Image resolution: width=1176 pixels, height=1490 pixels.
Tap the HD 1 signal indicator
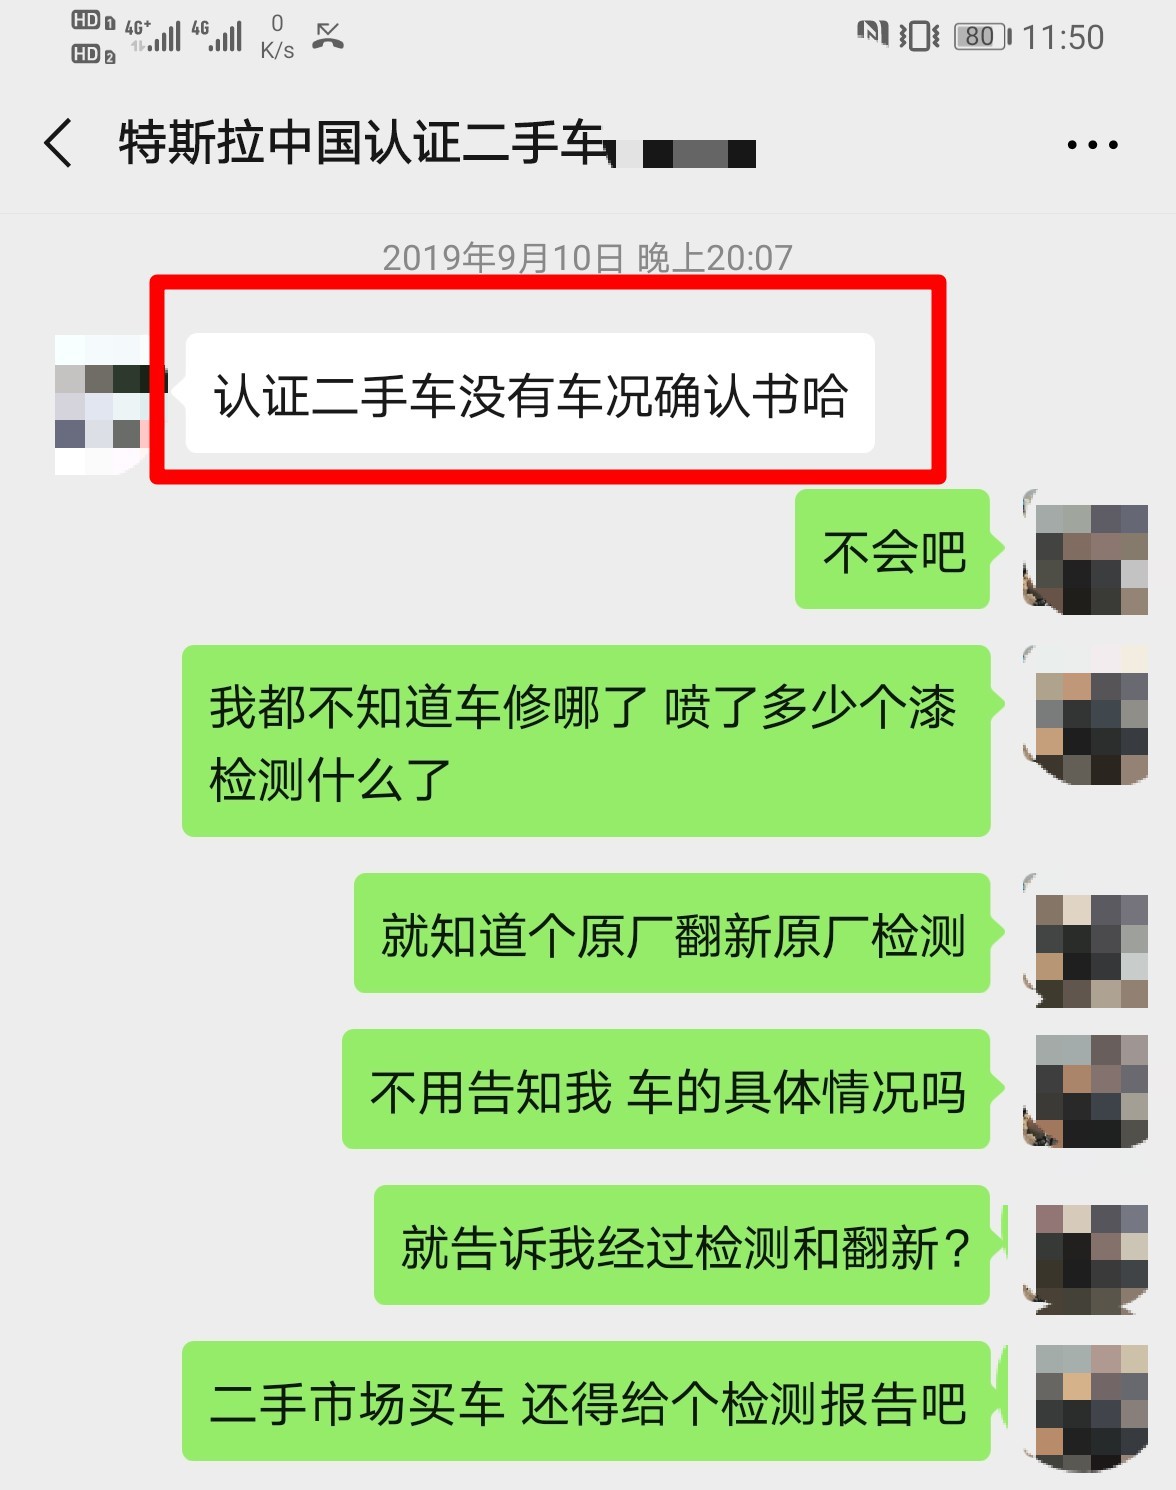point(93,21)
